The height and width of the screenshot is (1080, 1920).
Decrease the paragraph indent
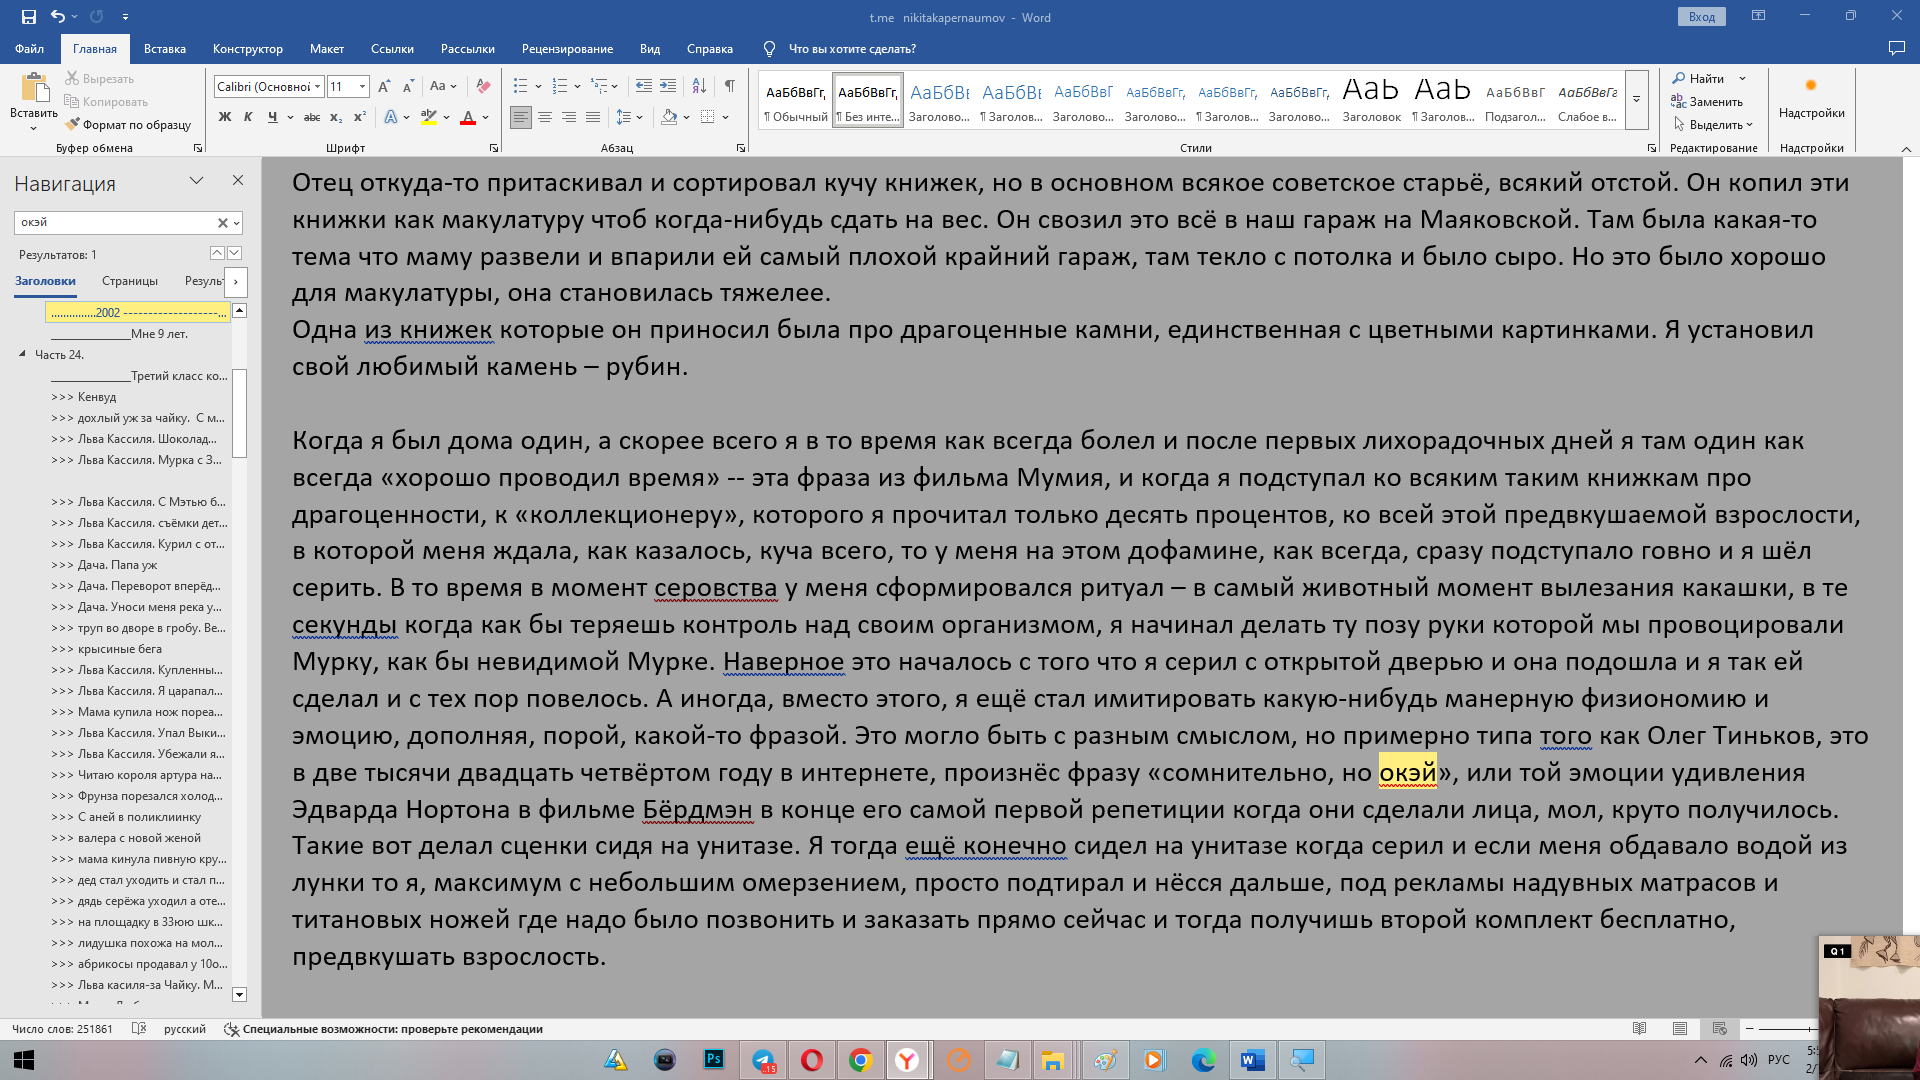click(644, 86)
